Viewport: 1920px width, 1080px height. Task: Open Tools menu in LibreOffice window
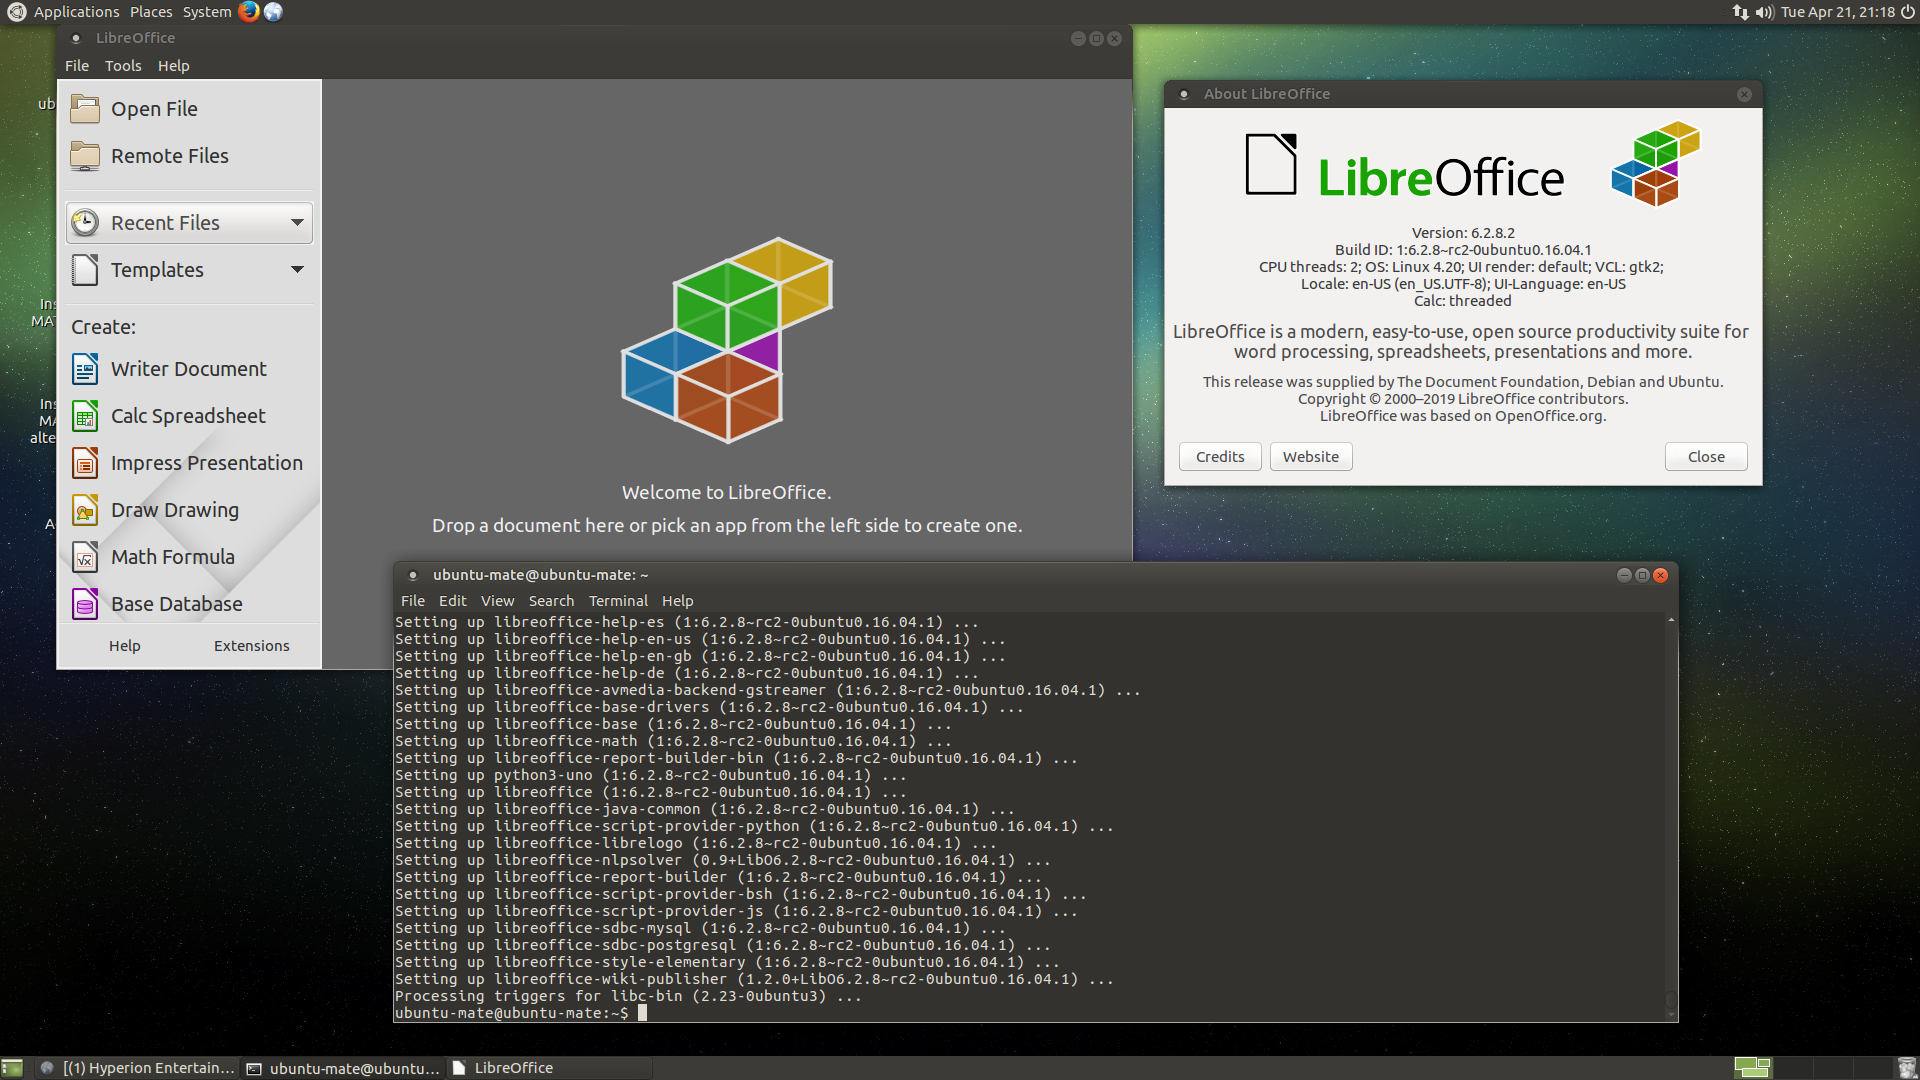point(123,66)
